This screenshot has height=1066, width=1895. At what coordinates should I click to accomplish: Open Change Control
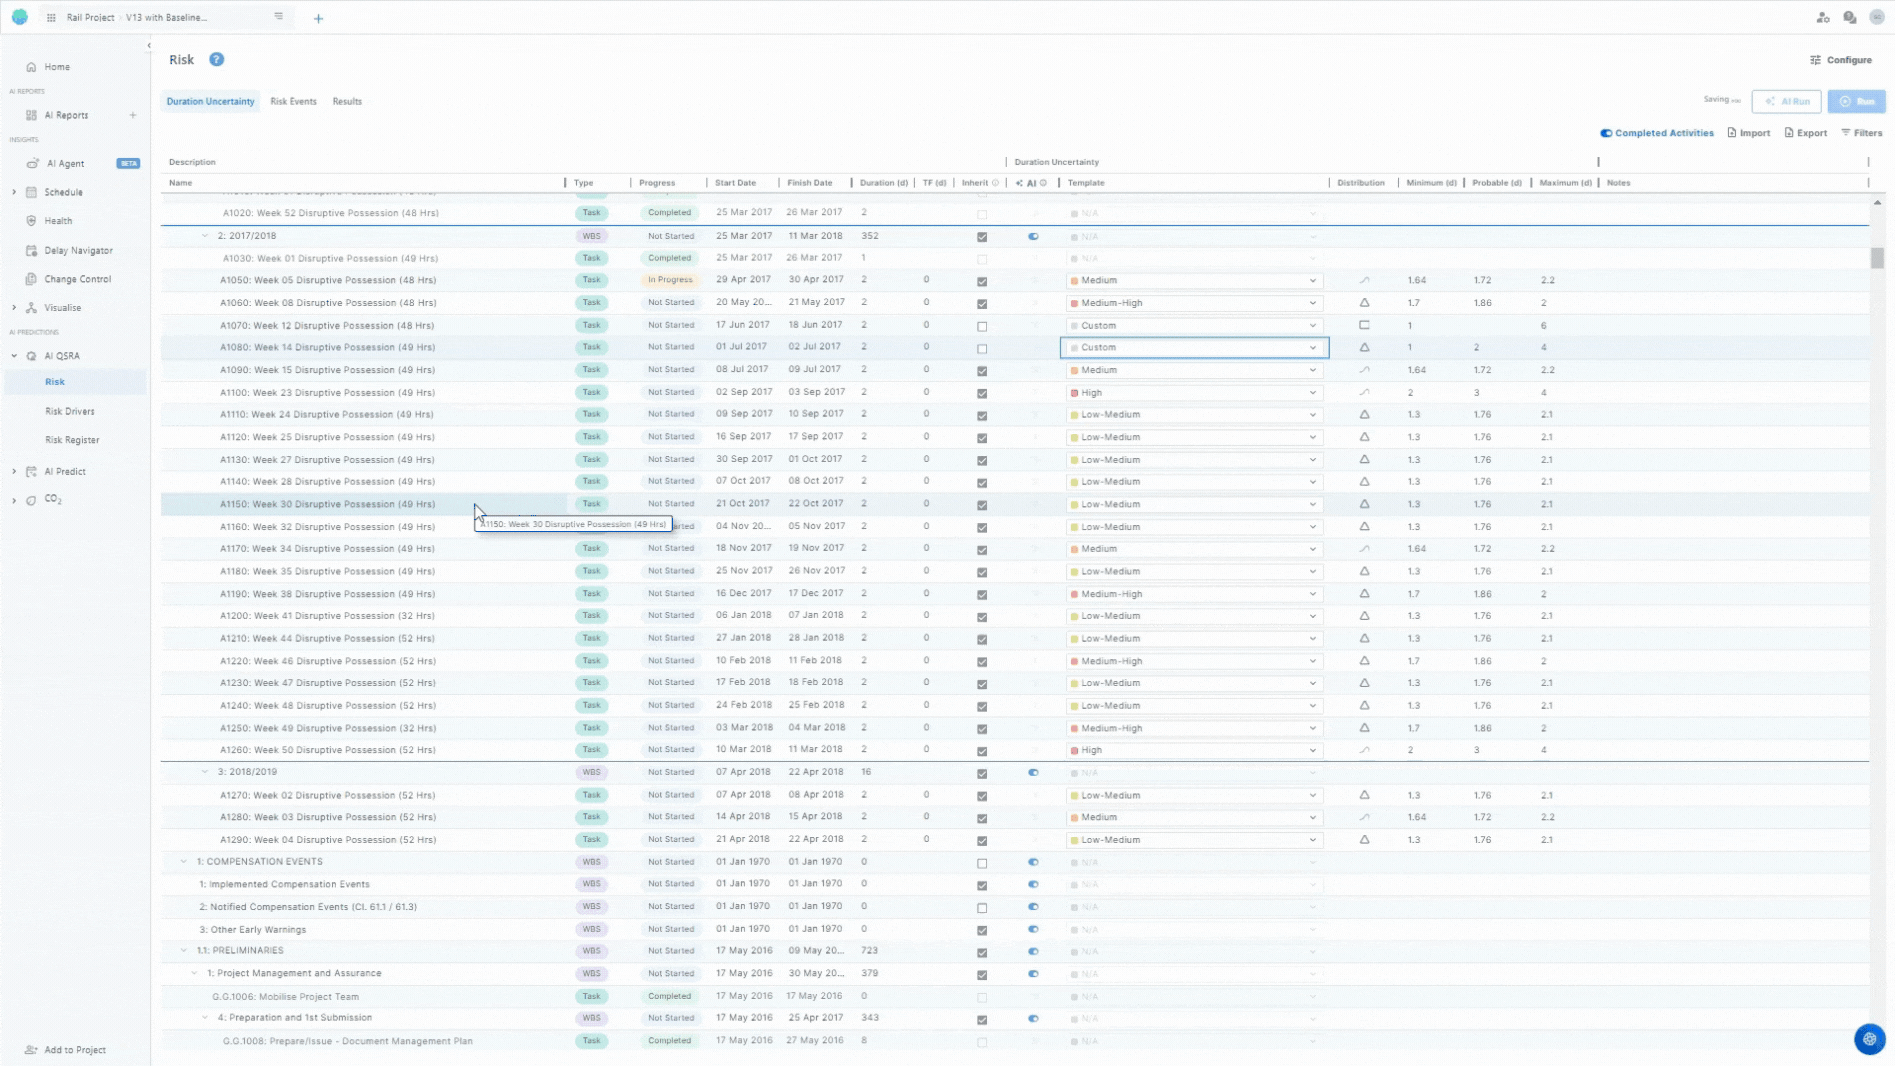pos(77,279)
